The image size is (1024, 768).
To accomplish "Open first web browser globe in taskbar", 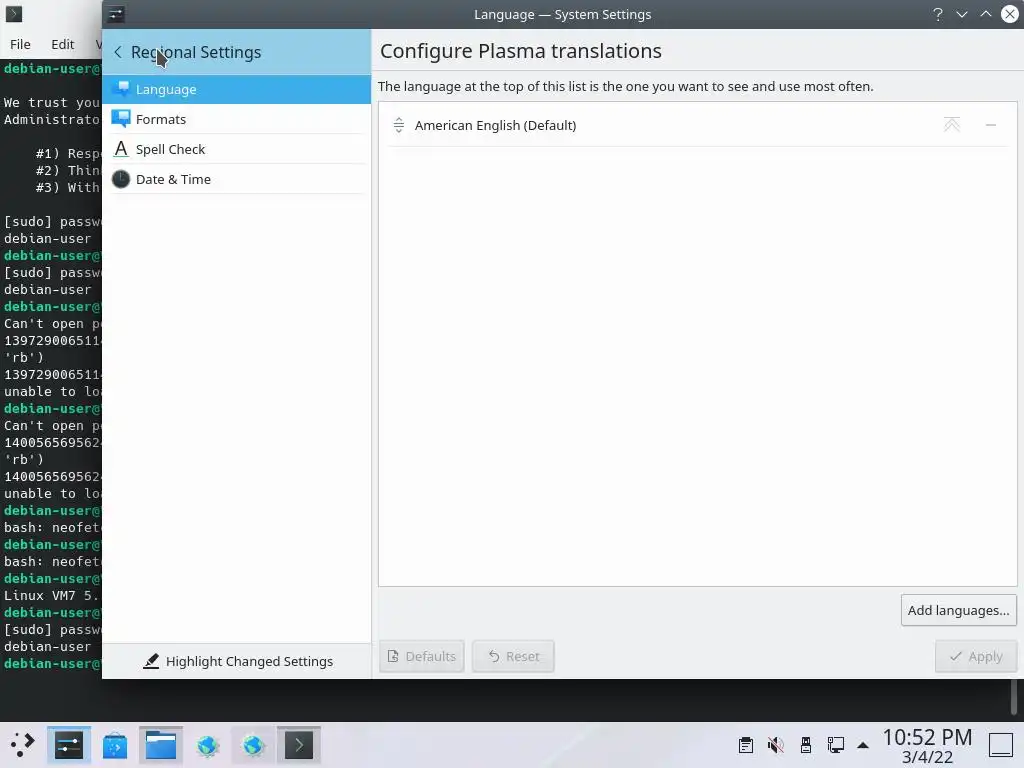I will [207, 745].
